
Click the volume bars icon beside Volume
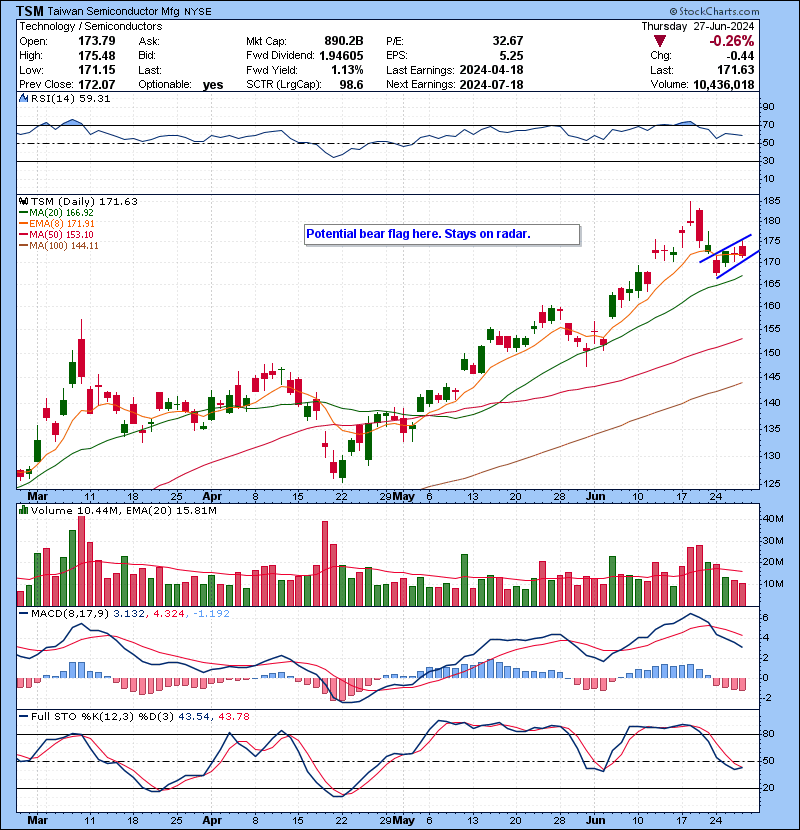click(23, 511)
